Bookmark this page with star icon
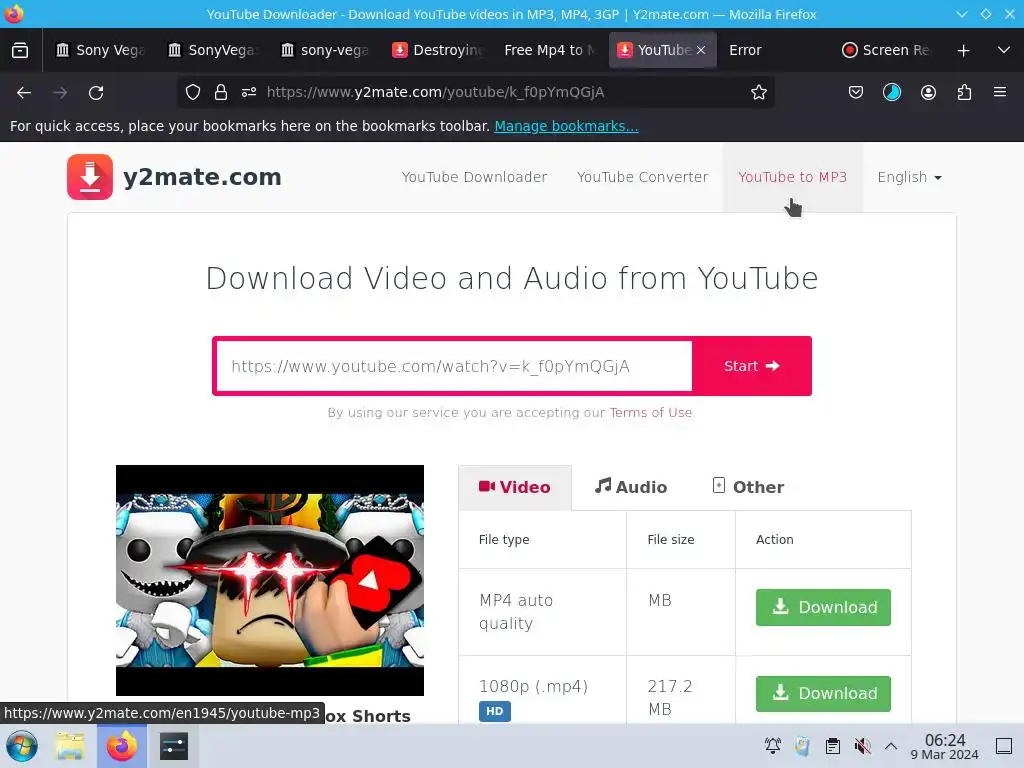 [758, 93]
